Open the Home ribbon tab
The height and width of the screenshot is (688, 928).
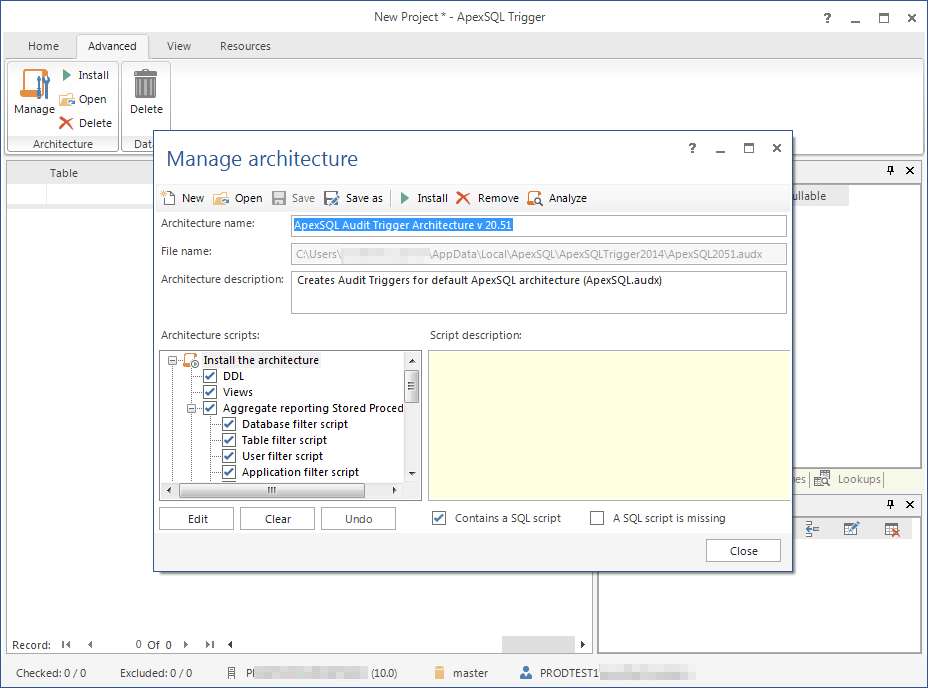point(43,46)
